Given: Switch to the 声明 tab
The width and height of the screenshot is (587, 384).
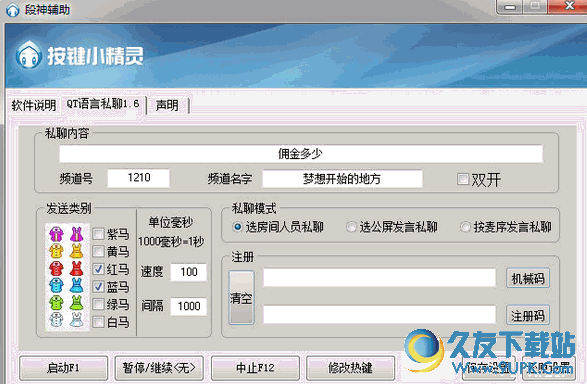Looking at the screenshot, I should 167,105.
